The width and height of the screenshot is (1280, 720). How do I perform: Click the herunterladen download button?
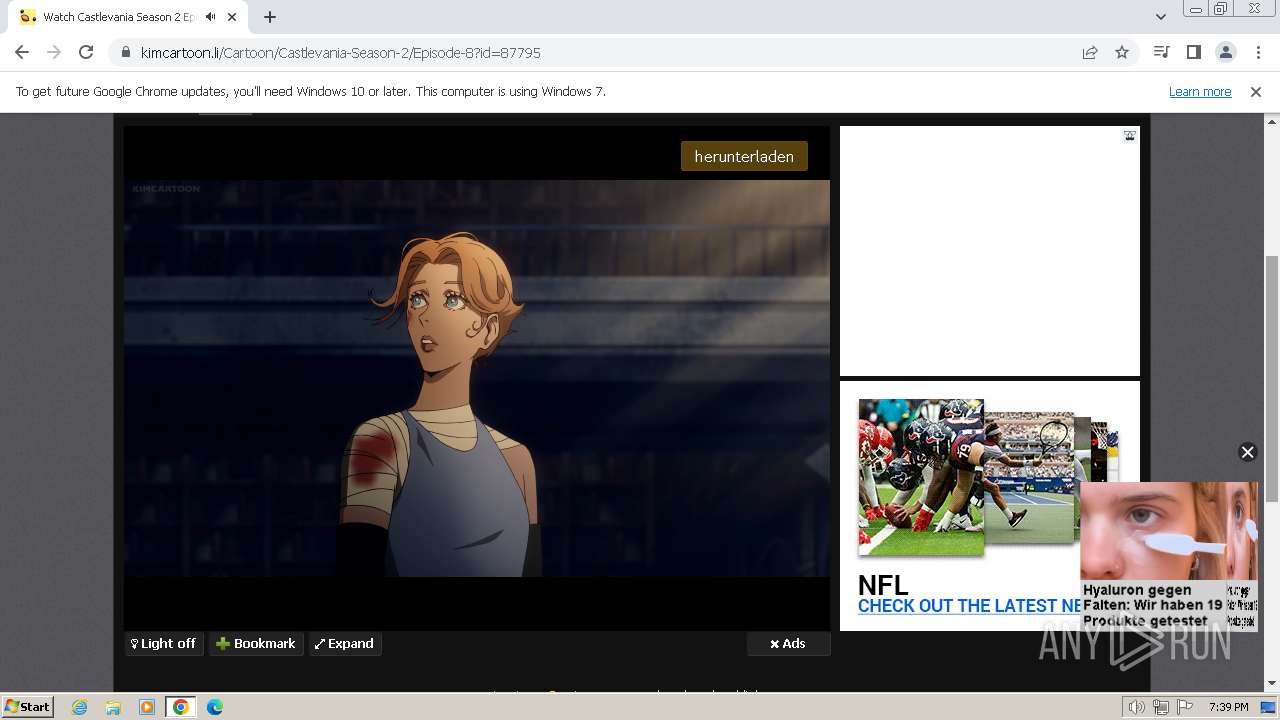744,156
